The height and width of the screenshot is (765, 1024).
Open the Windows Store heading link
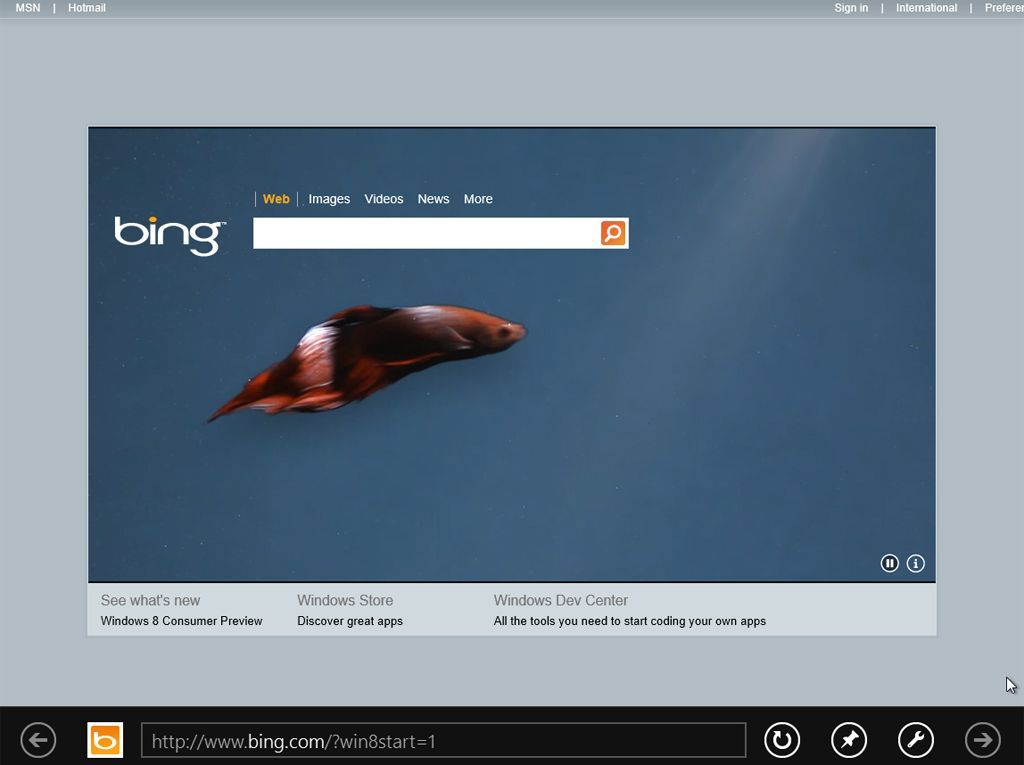click(345, 600)
